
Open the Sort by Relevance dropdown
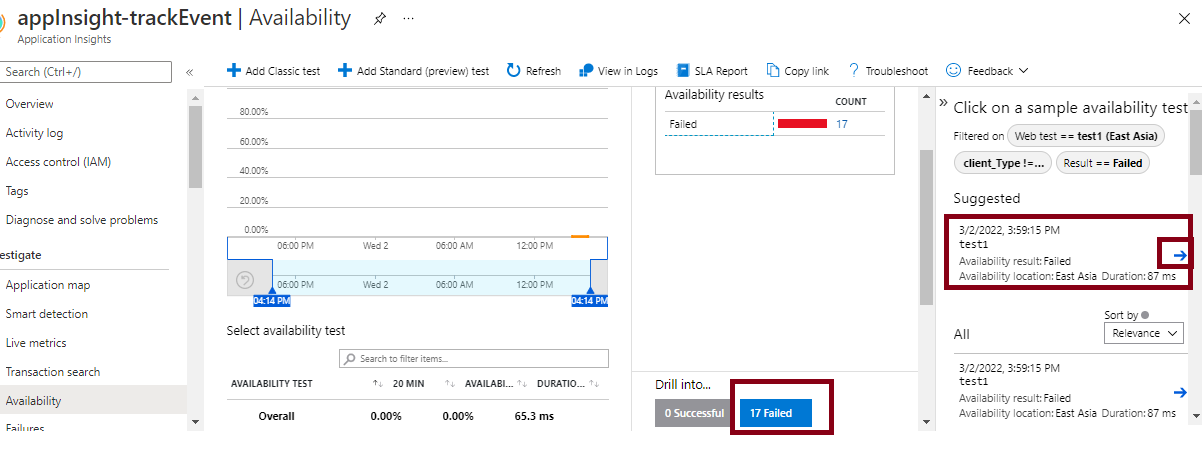pyautogui.click(x=1144, y=333)
